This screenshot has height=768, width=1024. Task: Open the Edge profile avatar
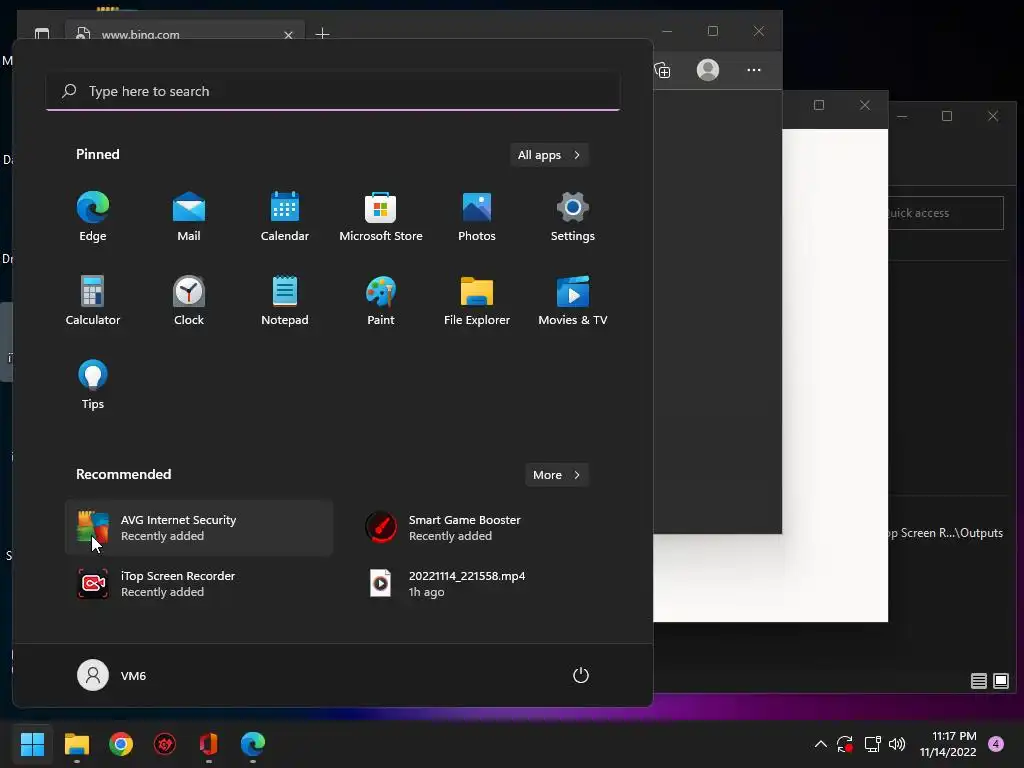pos(708,70)
